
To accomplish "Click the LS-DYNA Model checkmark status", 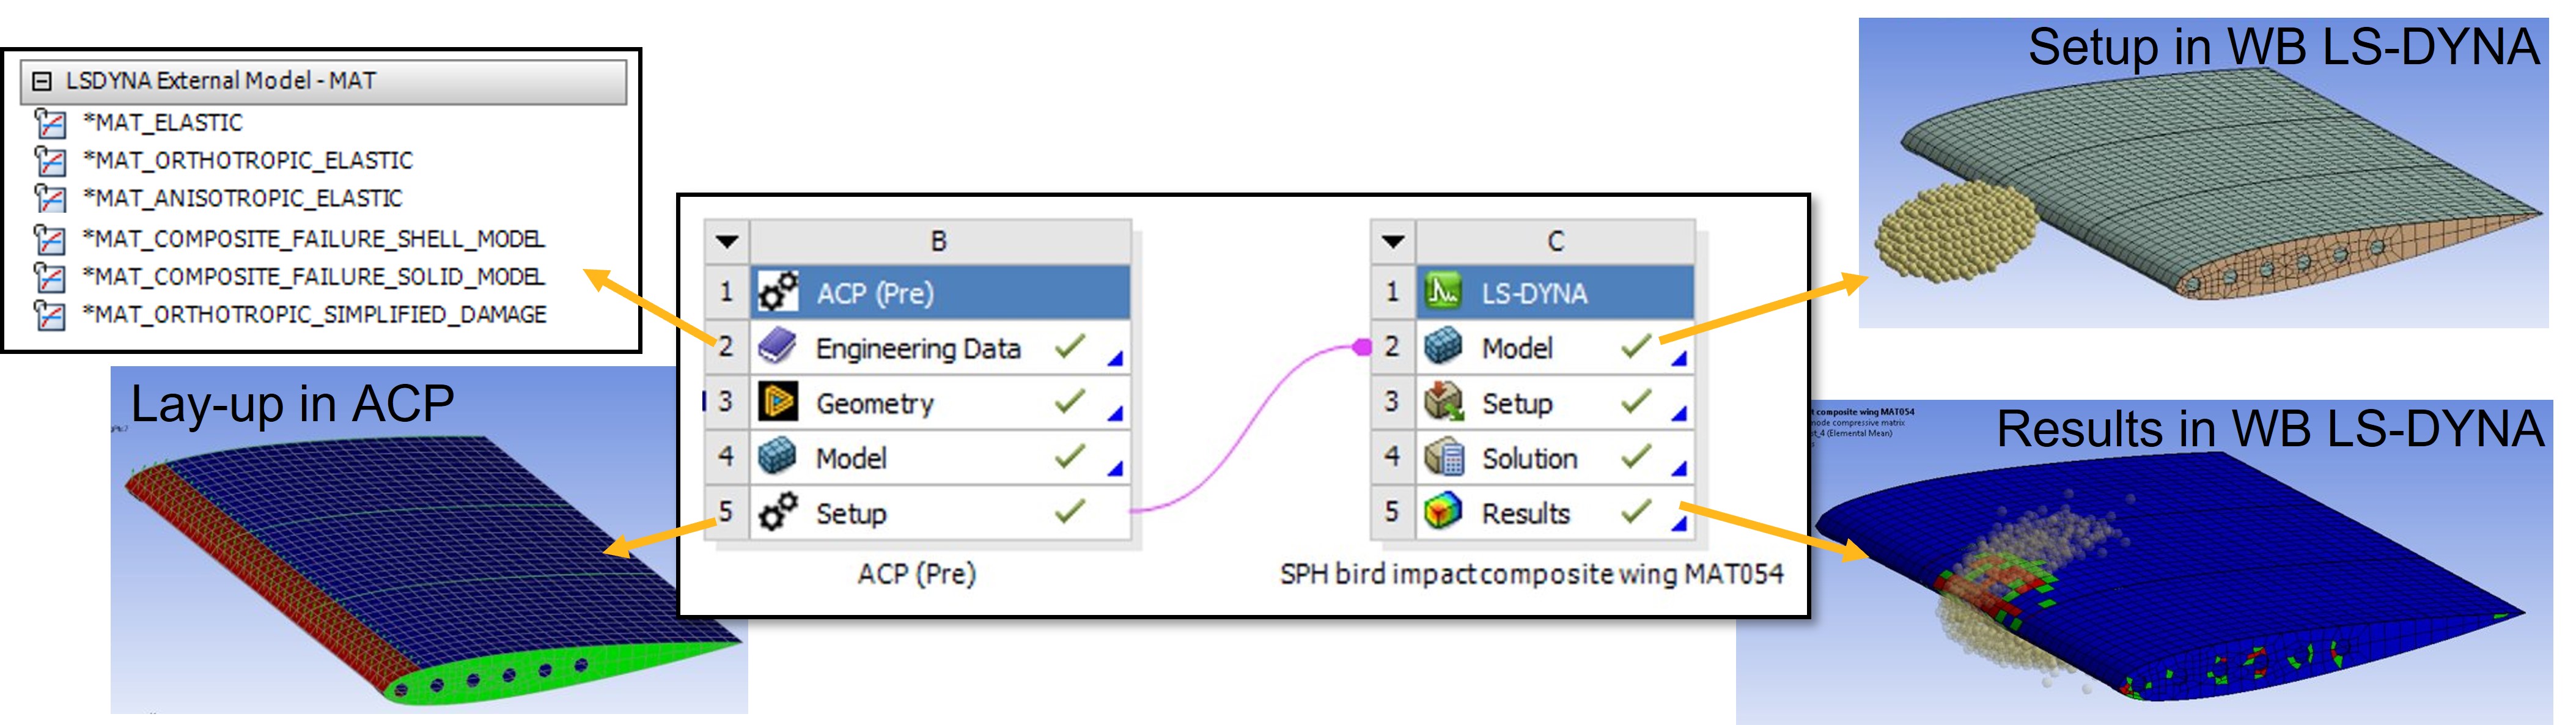I will tap(1635, 347).
